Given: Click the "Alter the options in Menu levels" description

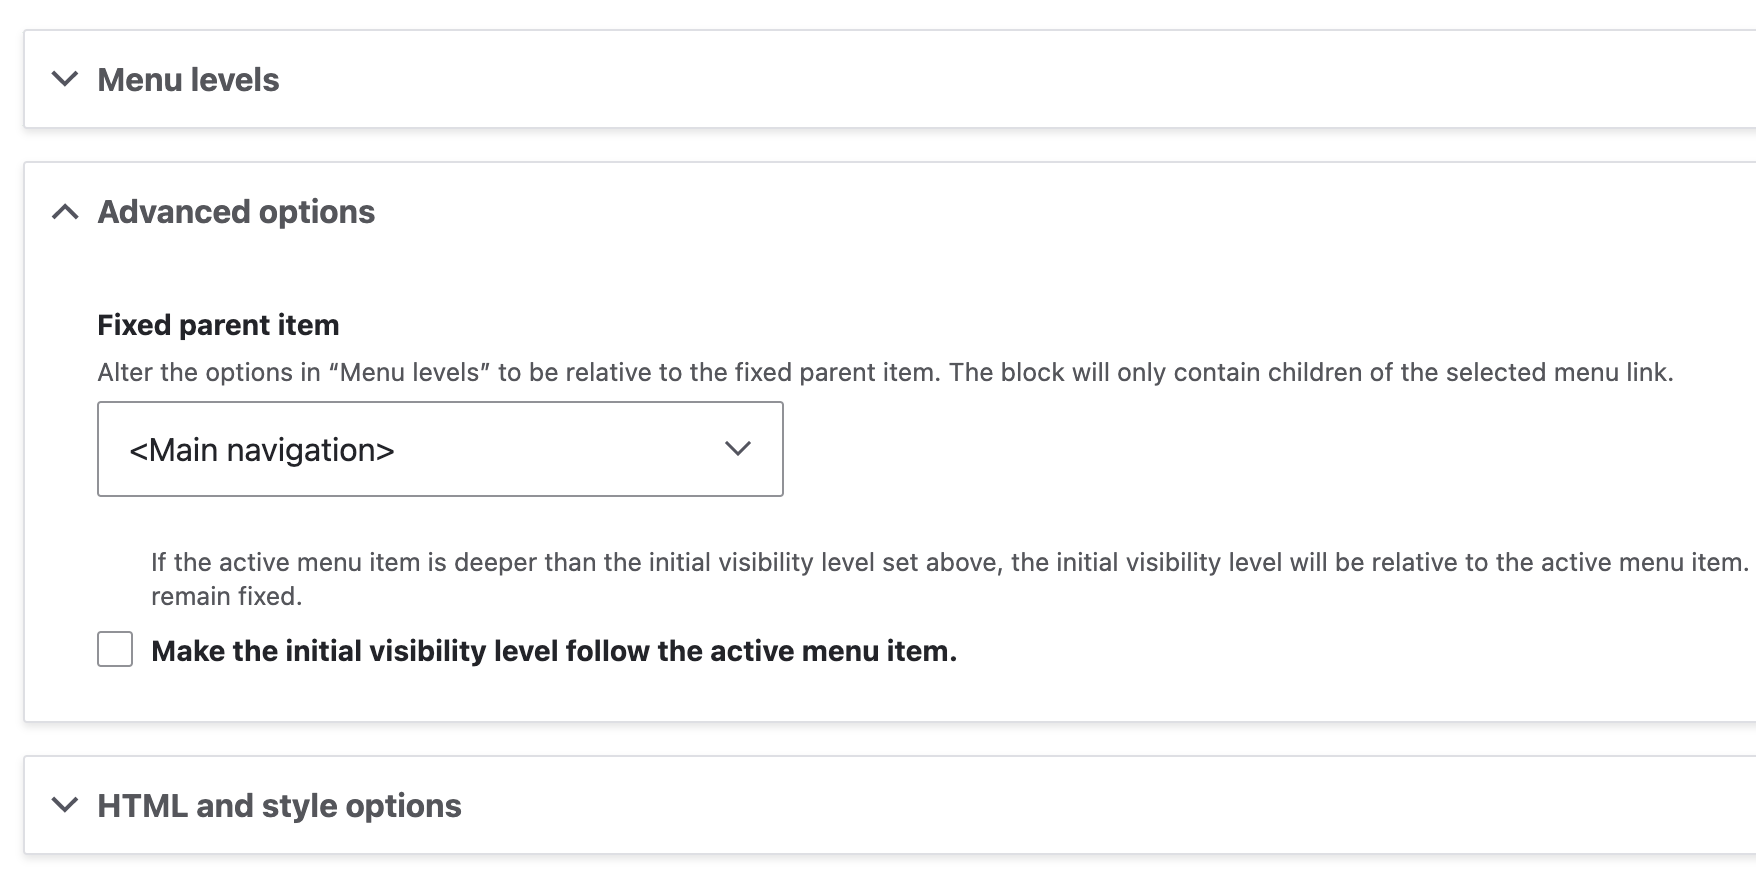Looking at the screenshot, I should pos(884,373).
